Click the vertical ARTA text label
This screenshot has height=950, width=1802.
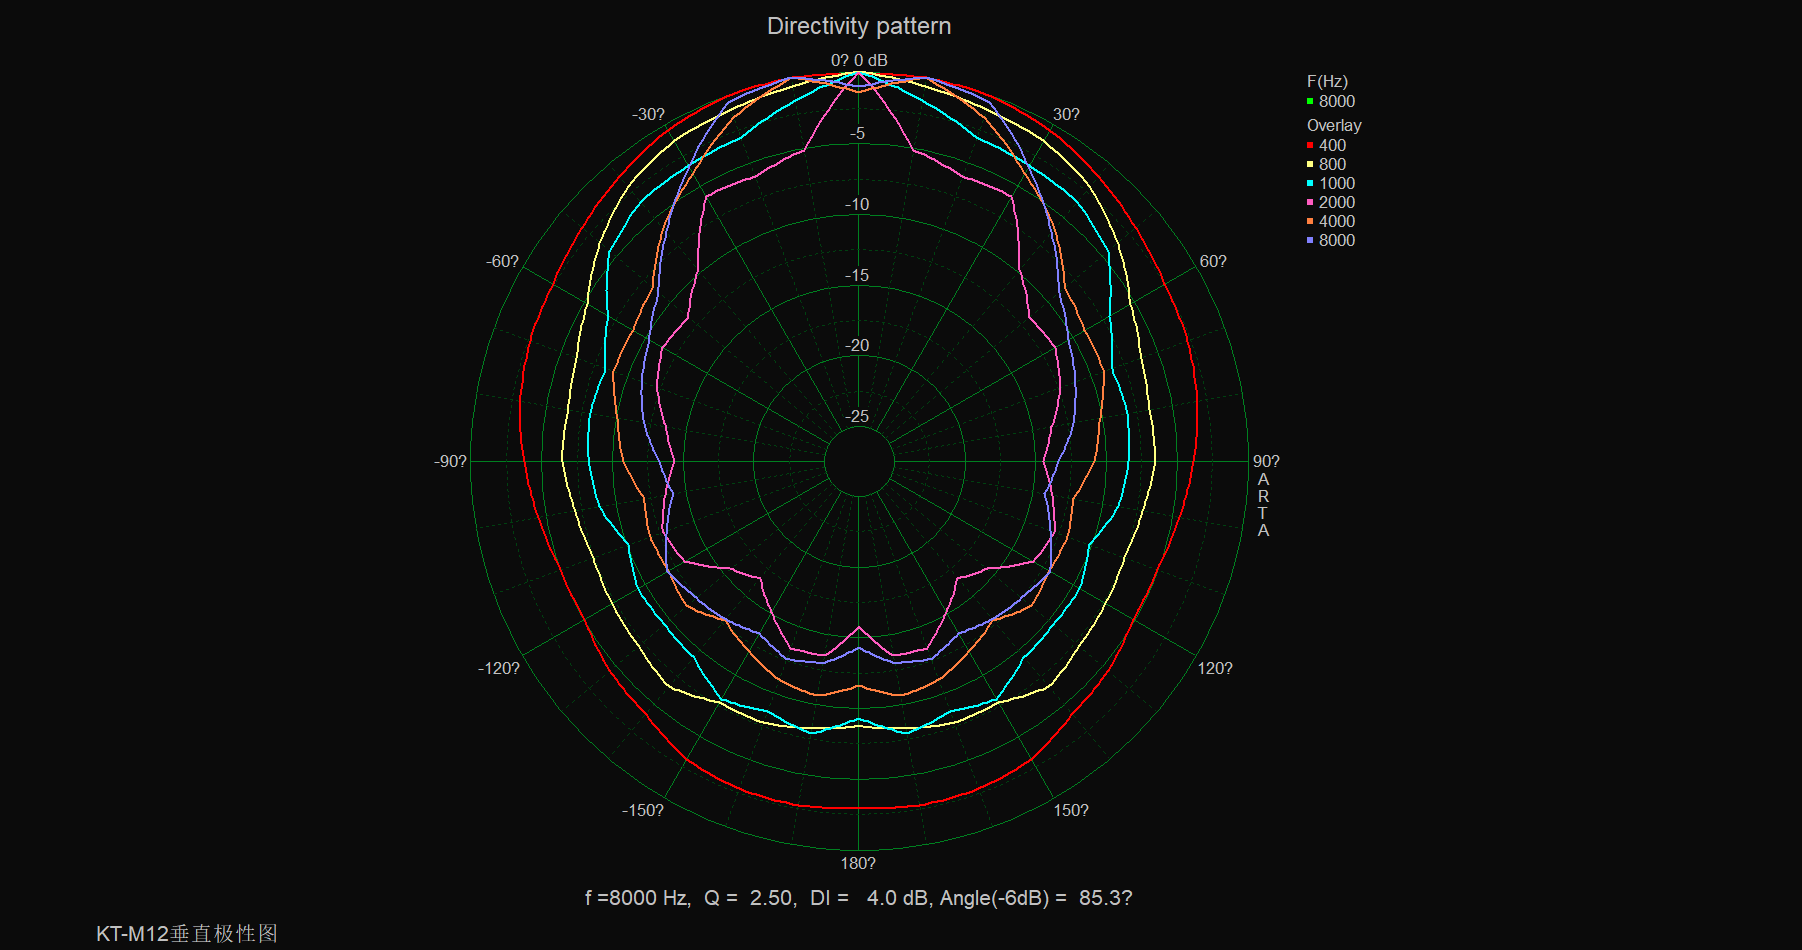[1263, 505]
